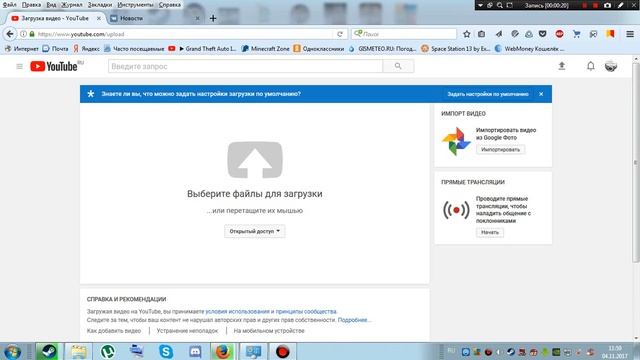Open the Space Station 13 bookmark

pyautogui.click(x=456, y=49)
